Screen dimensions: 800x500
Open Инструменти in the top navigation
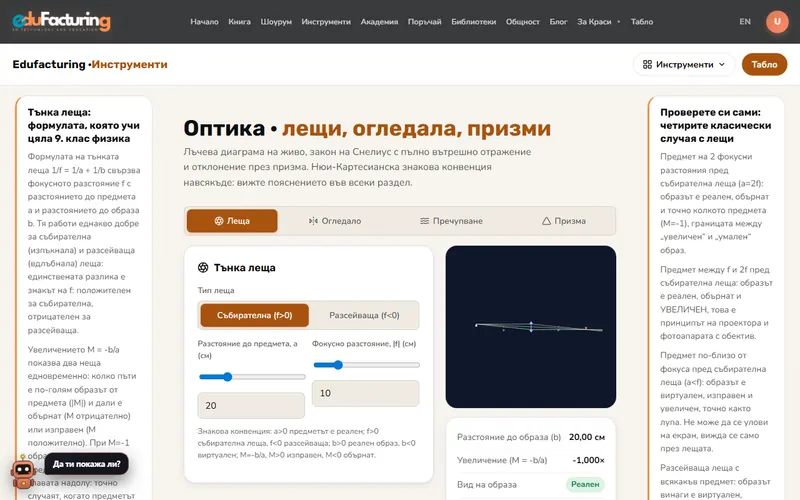(326, 21)
